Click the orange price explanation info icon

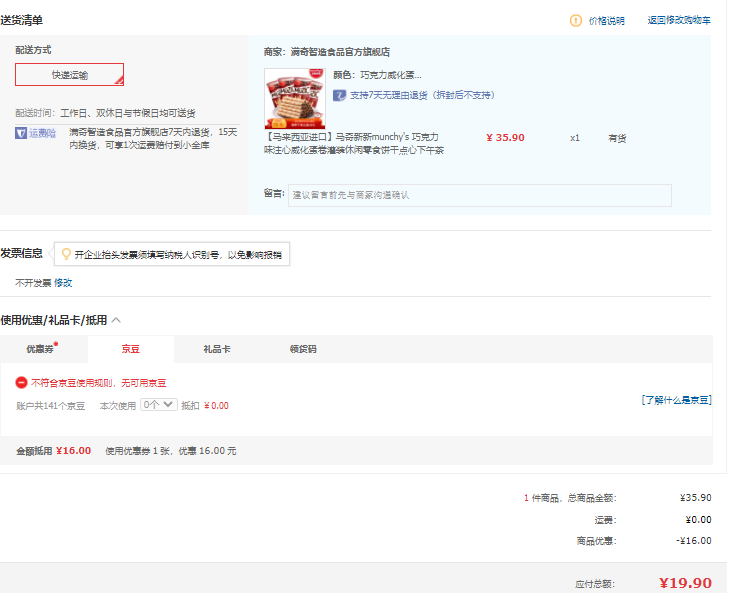click(576, 20)
